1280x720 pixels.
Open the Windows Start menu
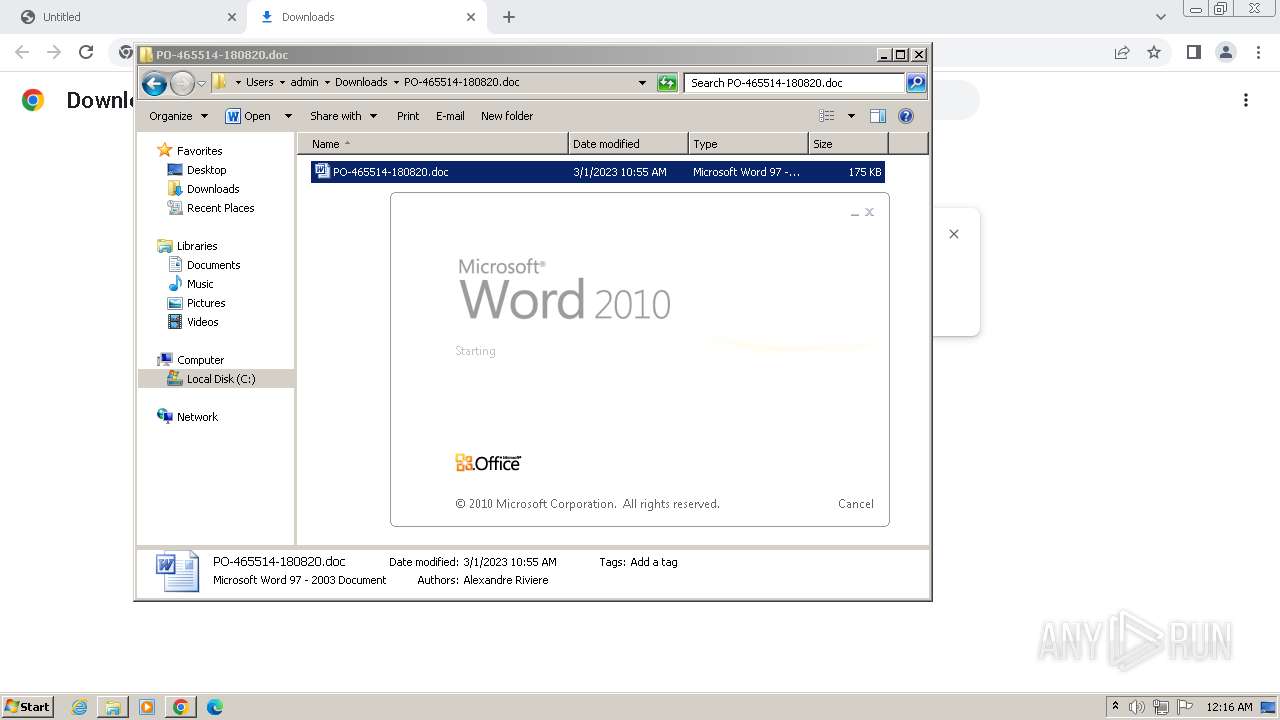point(28,706)
